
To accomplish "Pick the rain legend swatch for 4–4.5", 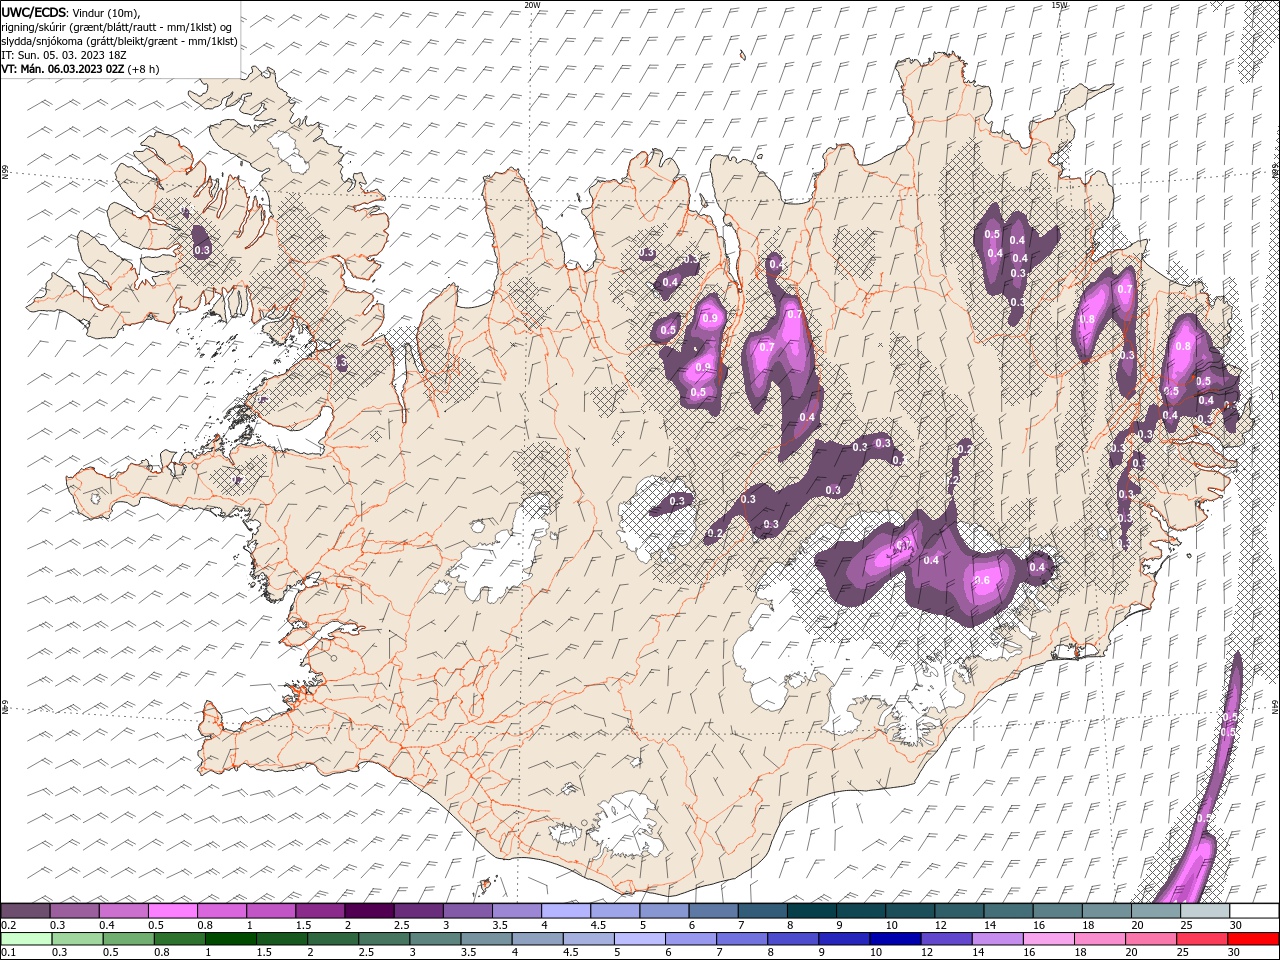I will click(x=536, y=938).
